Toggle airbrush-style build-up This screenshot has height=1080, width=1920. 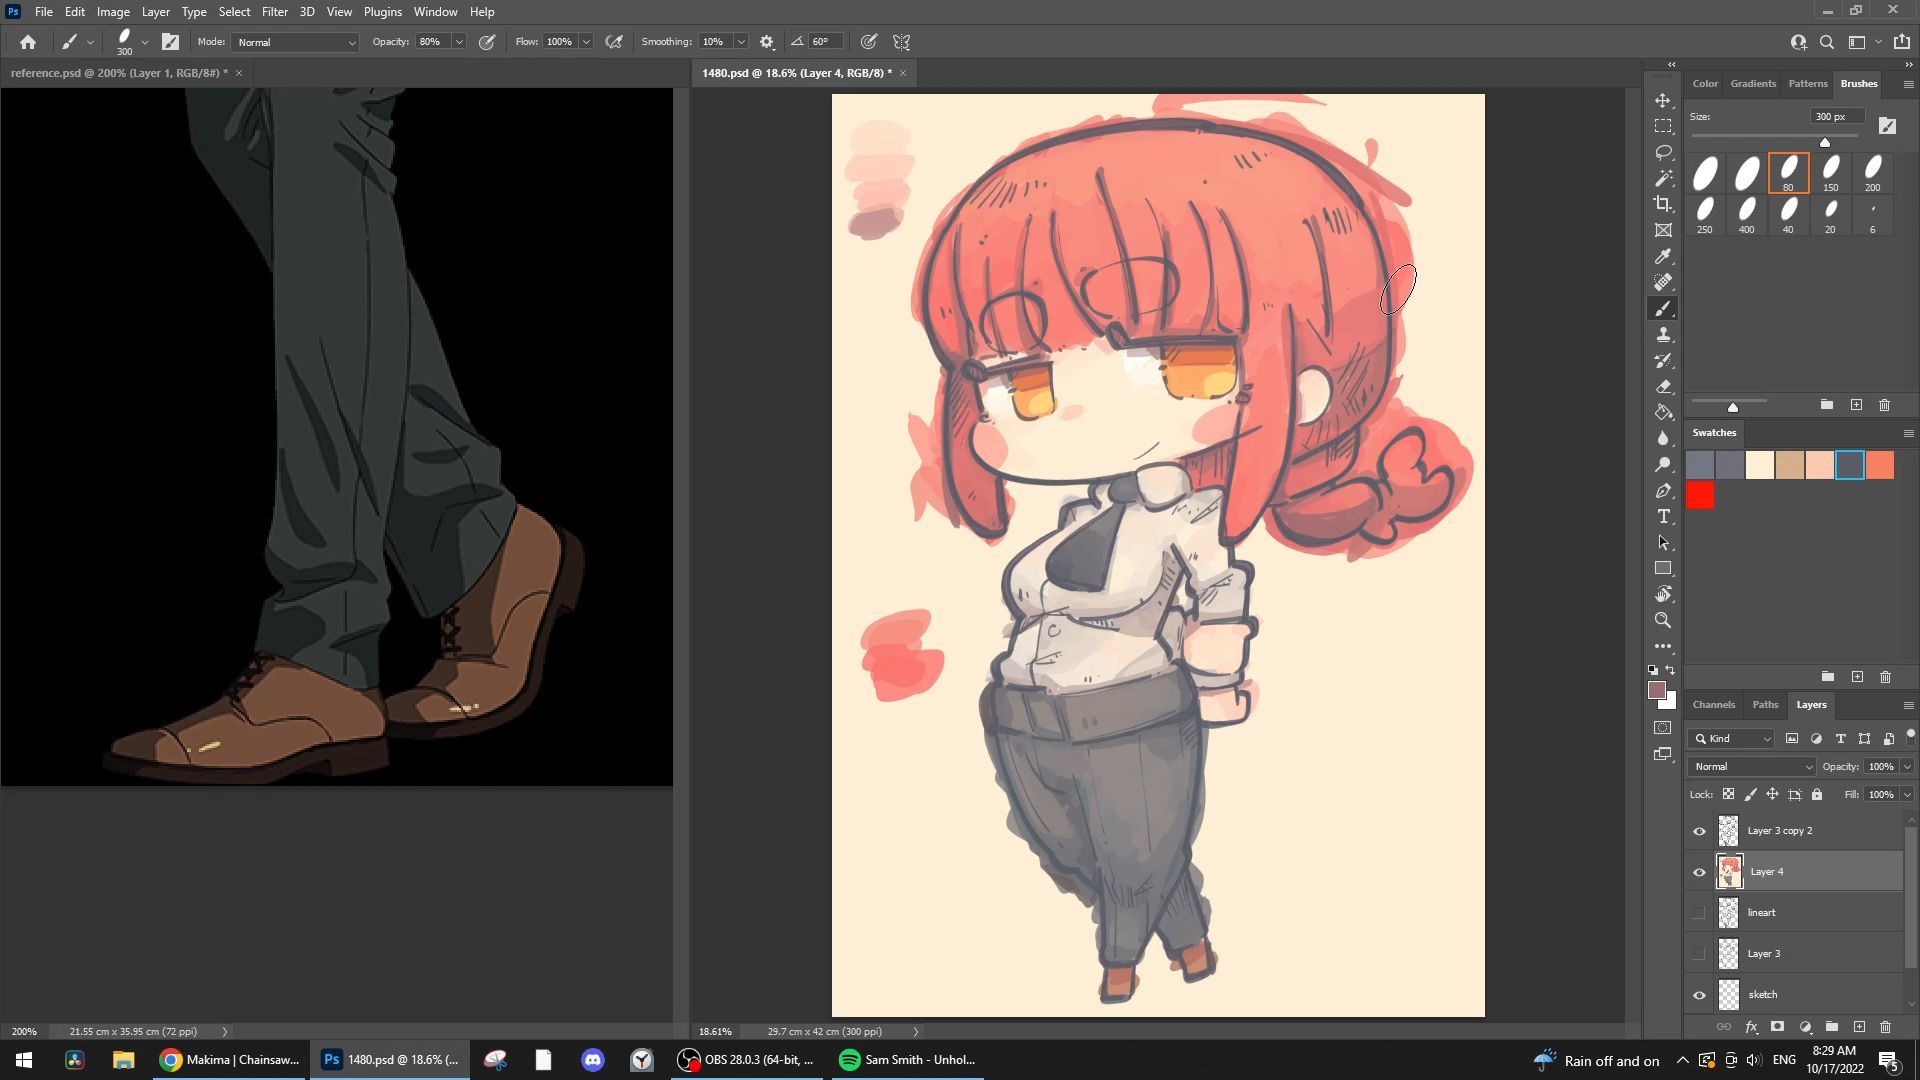tap(614, 42)
